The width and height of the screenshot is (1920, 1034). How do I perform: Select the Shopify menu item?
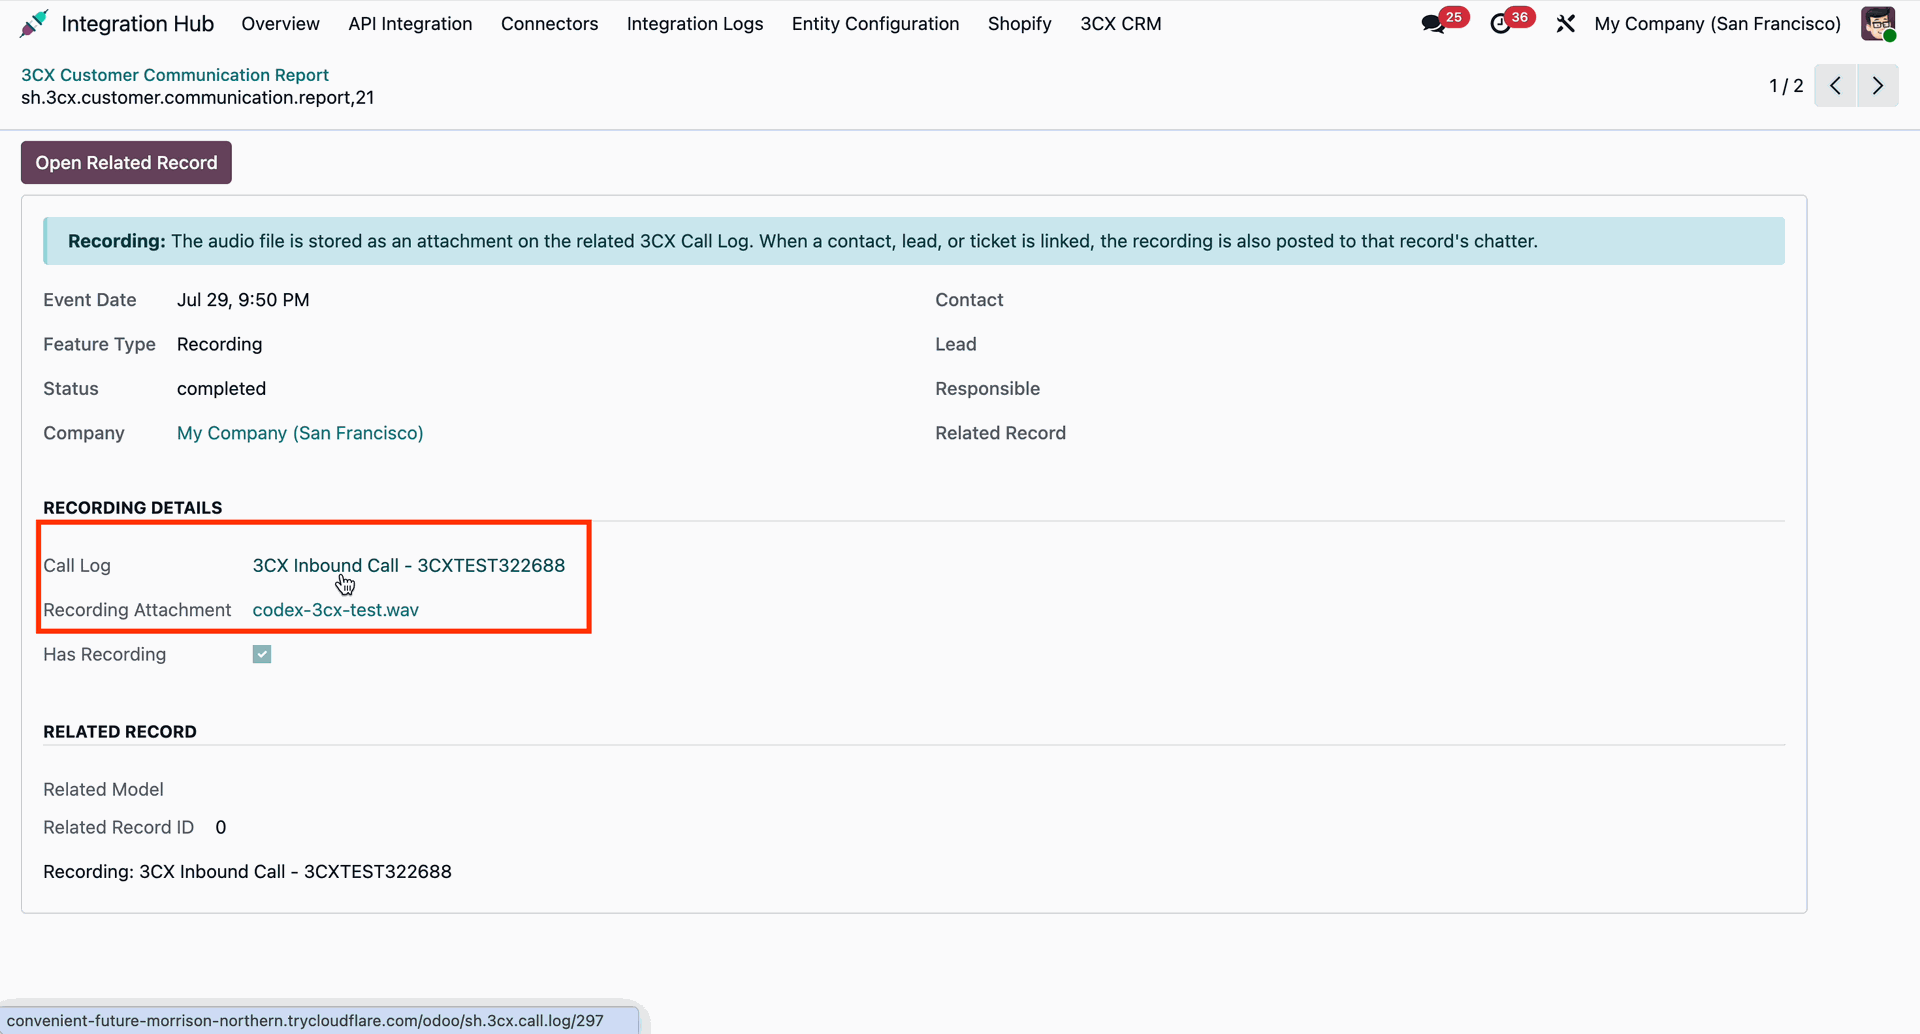[1019, 24]
